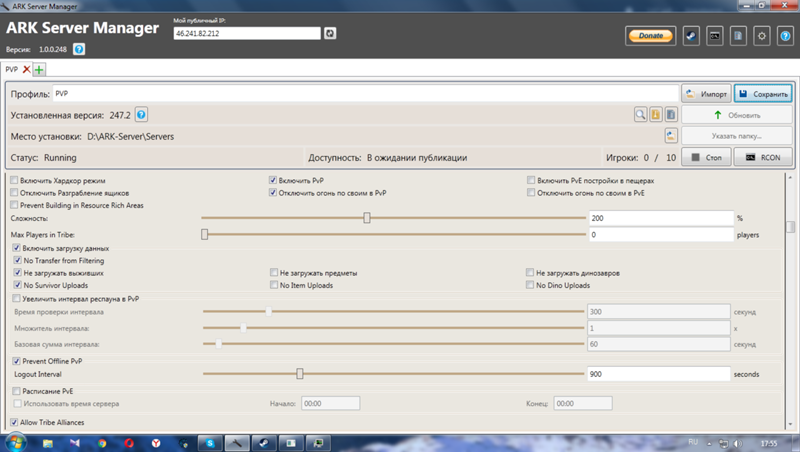The width and height of the screenshot is (800, 452).
Task: Open help via top-right question mark
Action: pyautogui.click(x=785, y=36)
